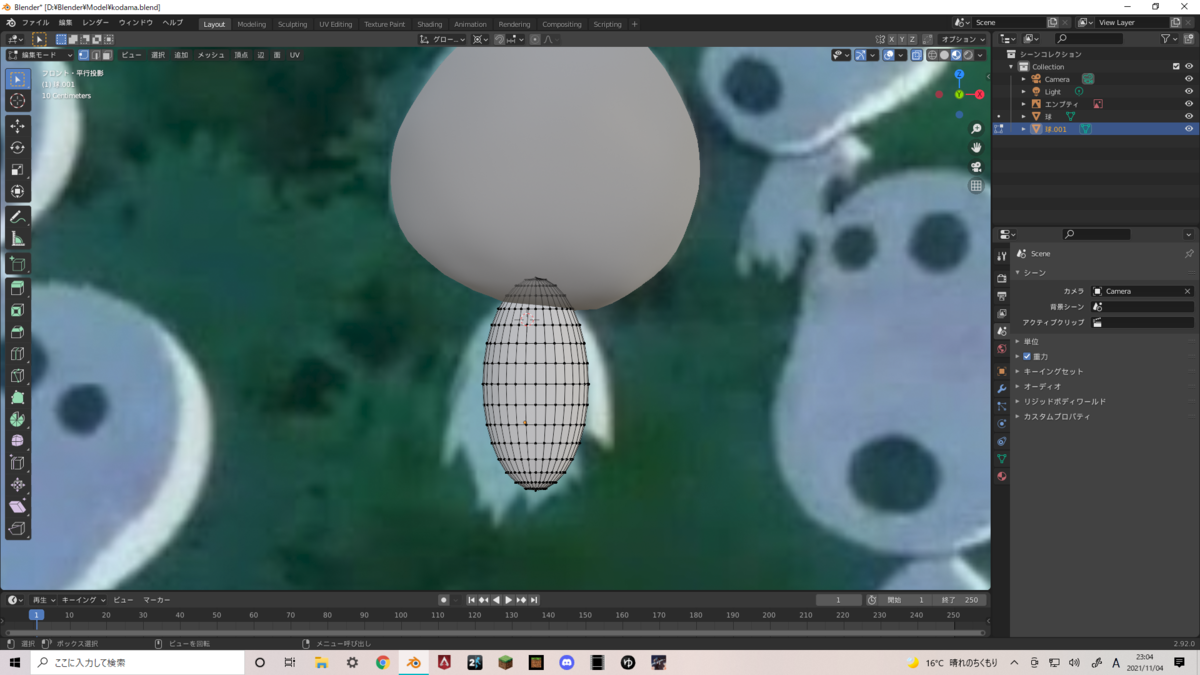This screenshot has width=1200, height=675.
Task: Open the レンダー menu
Action: point(96,23)
